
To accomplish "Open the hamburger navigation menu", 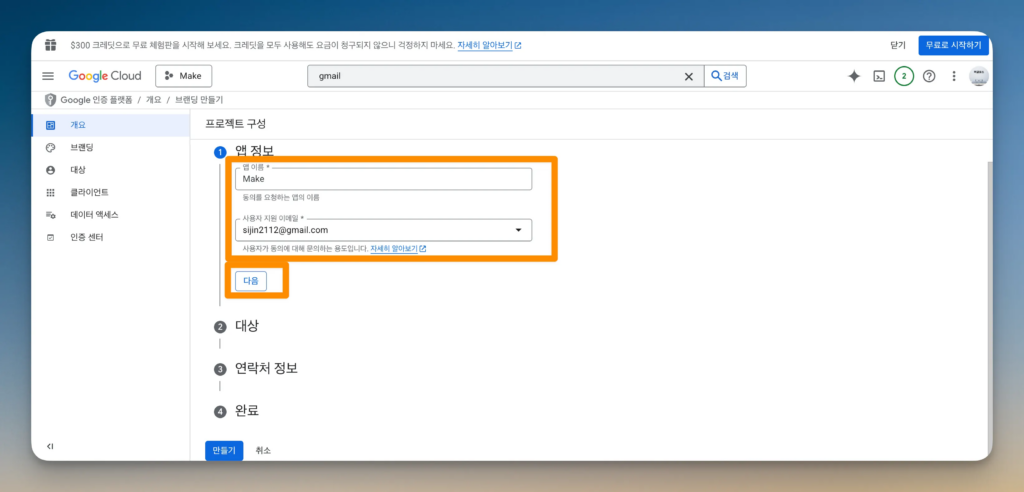I will [x=48, y=76].
